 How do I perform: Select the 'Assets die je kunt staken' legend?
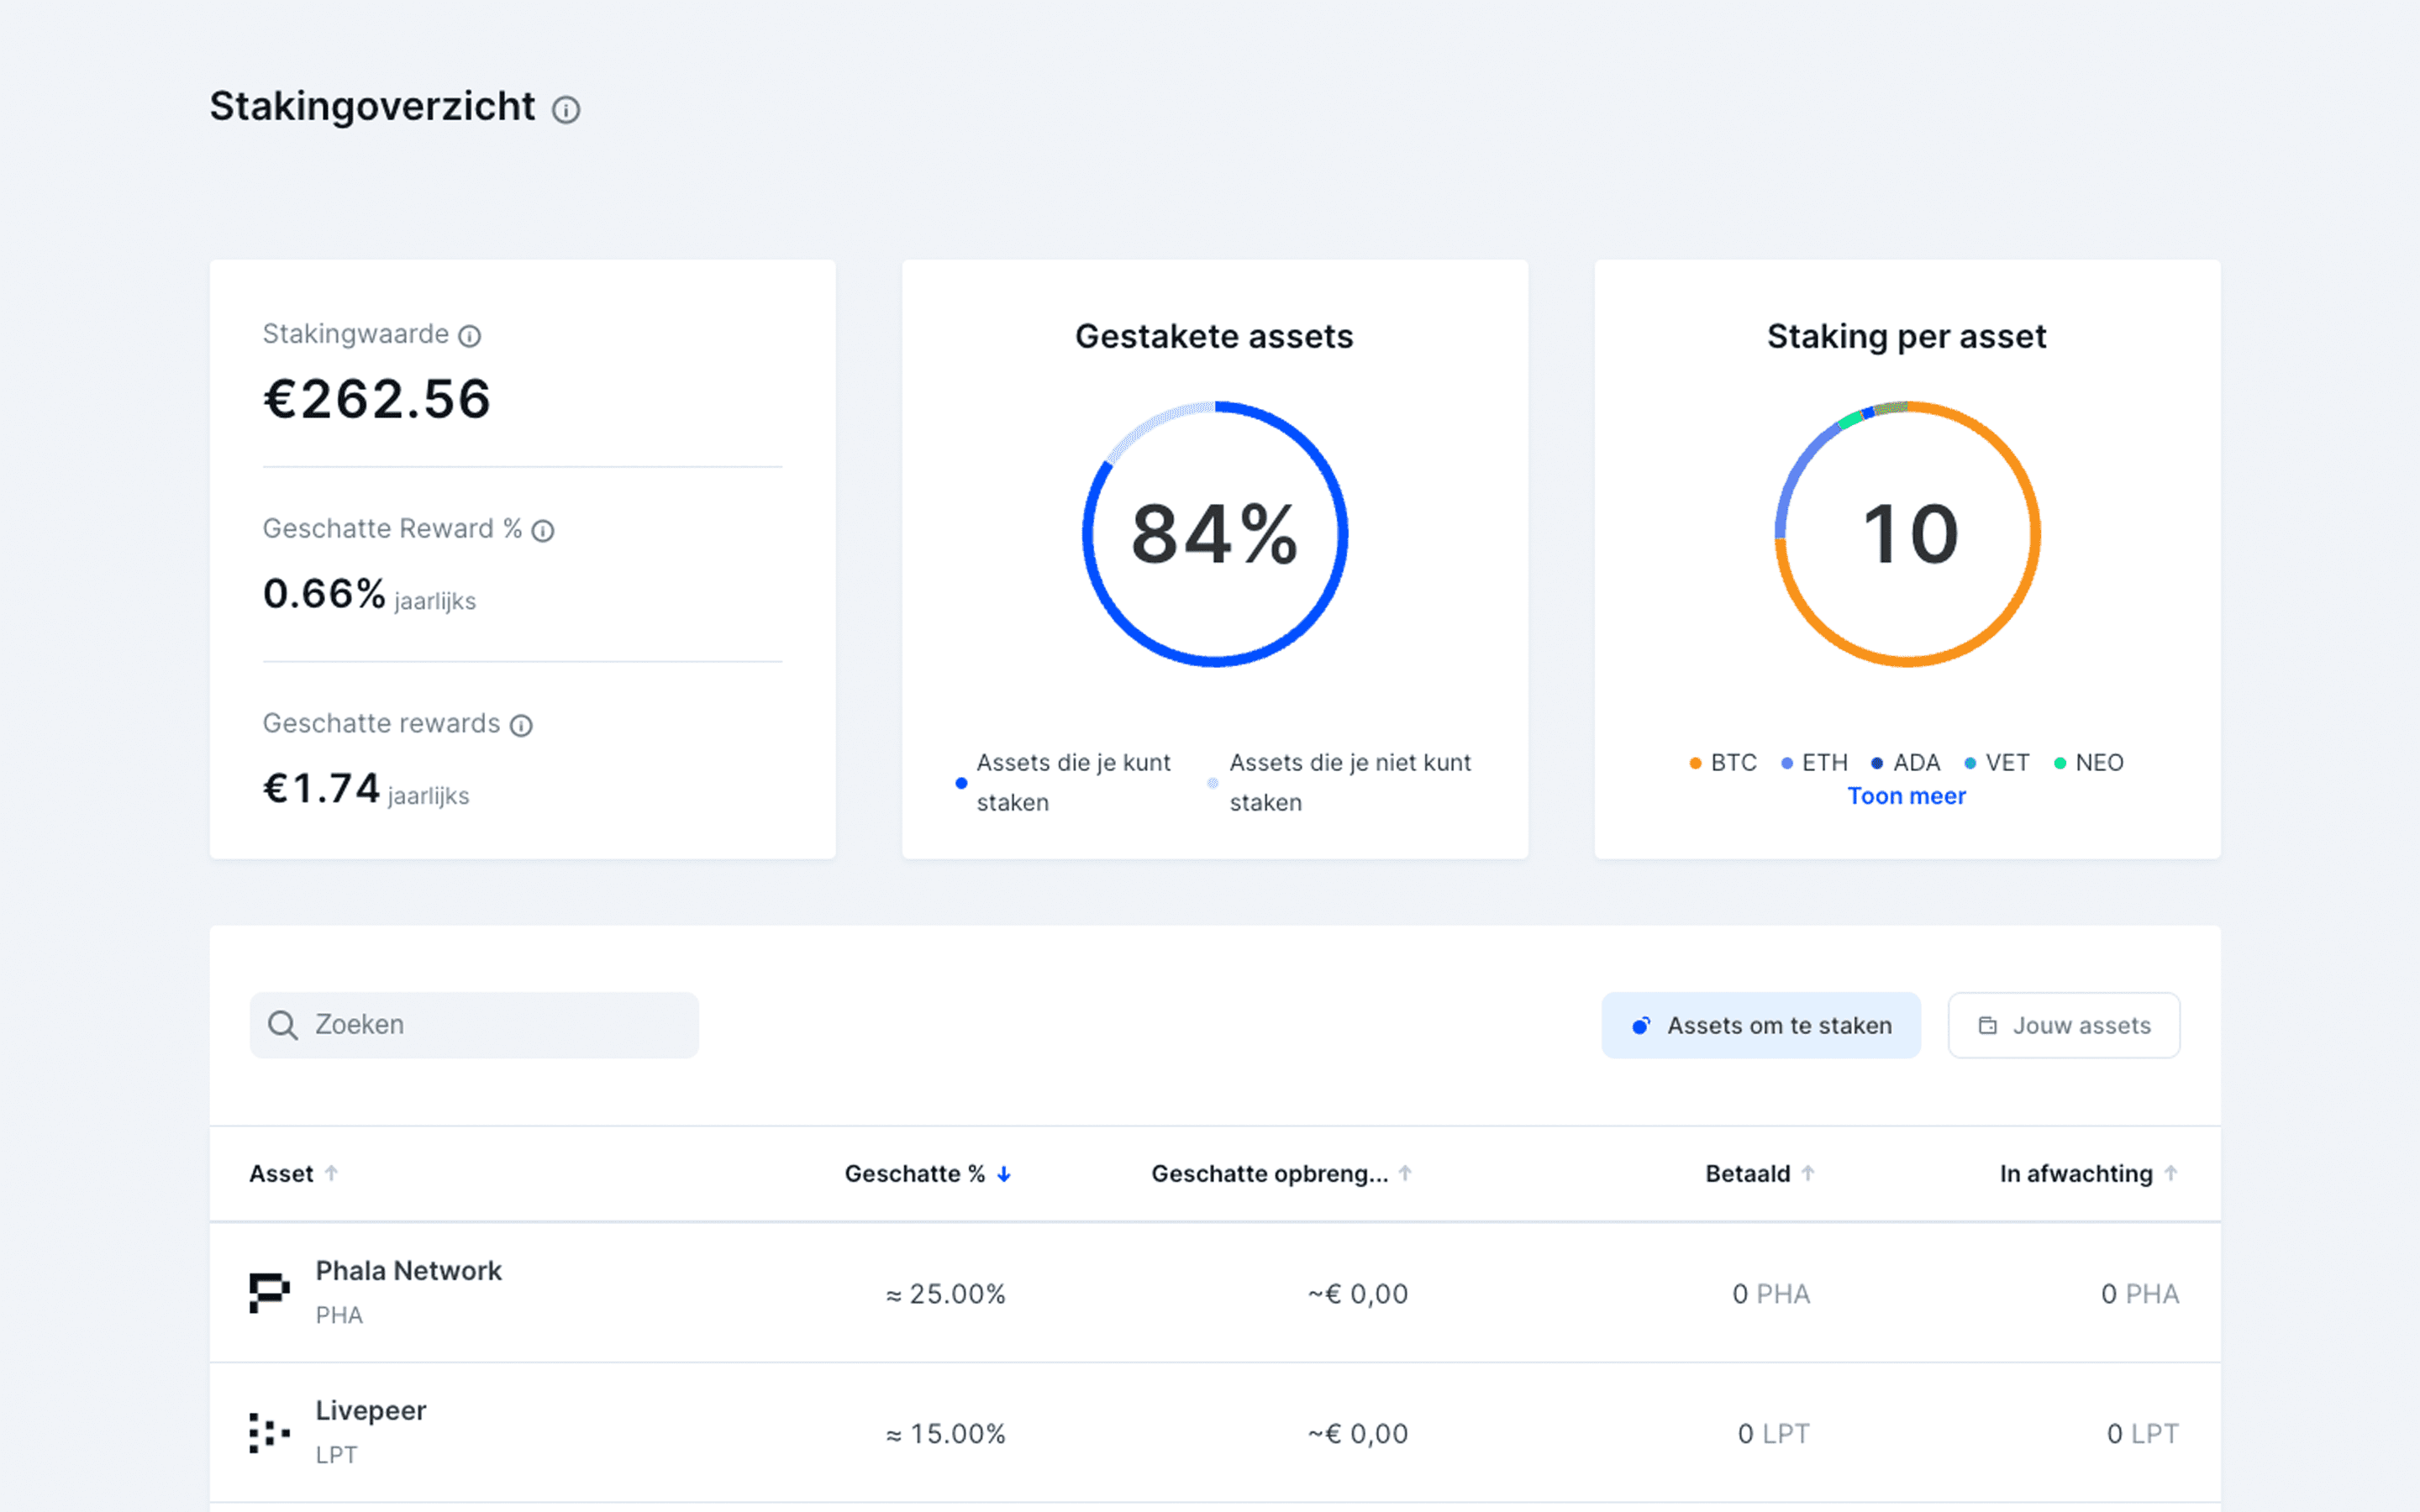pyautogui.click(x=1063, y=782)
